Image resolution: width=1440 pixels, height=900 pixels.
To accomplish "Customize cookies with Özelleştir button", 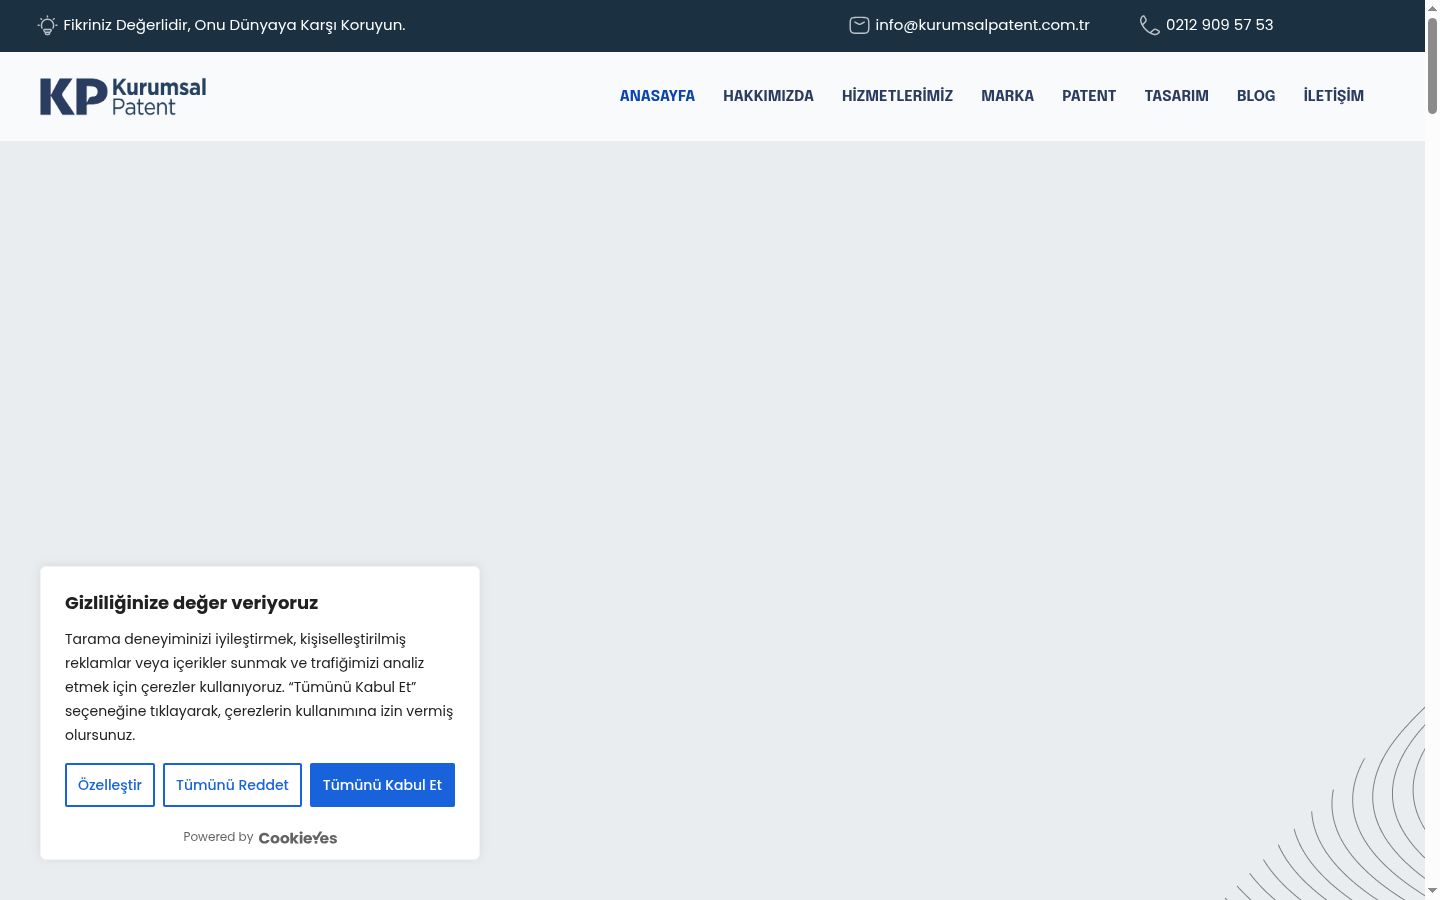I will coord(110,785).
